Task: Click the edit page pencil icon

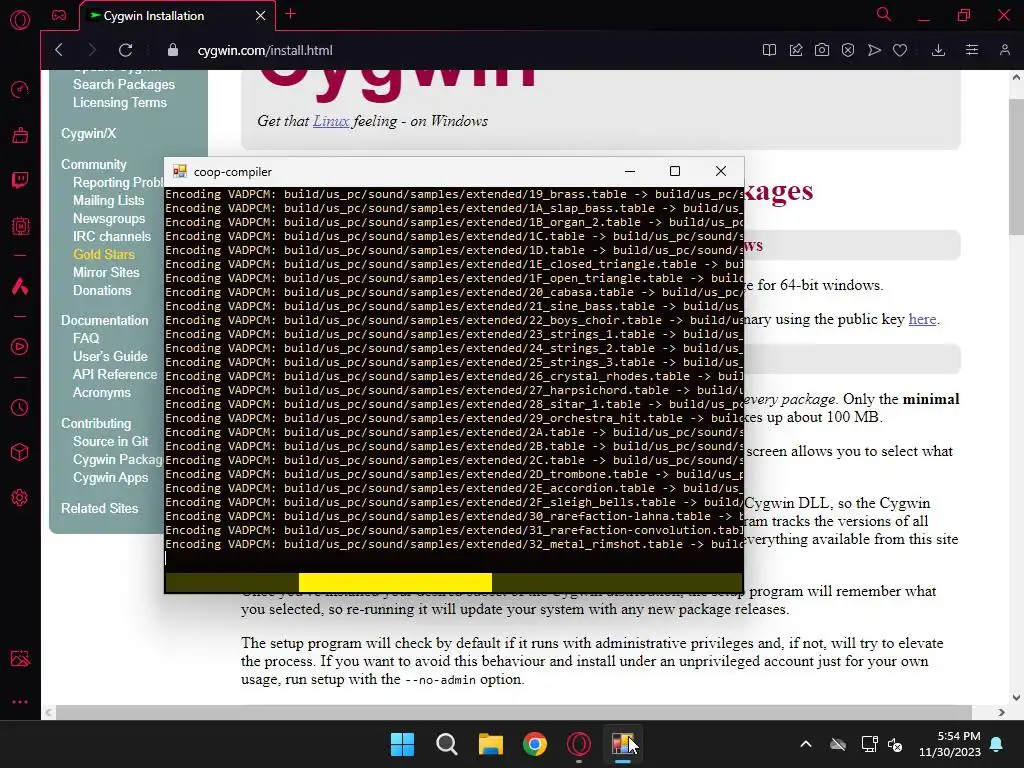Action: (795, 50)
